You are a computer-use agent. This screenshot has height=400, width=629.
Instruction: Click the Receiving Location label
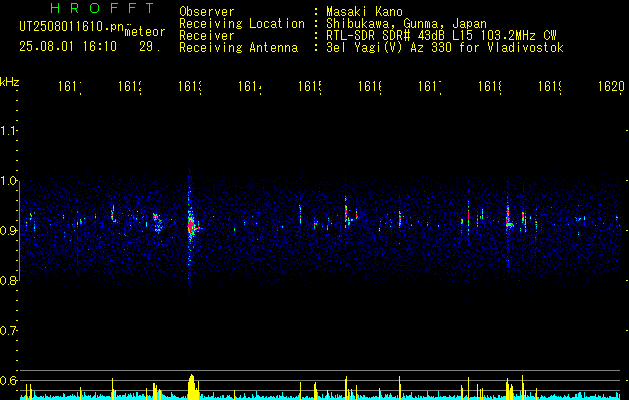(242, 24)
